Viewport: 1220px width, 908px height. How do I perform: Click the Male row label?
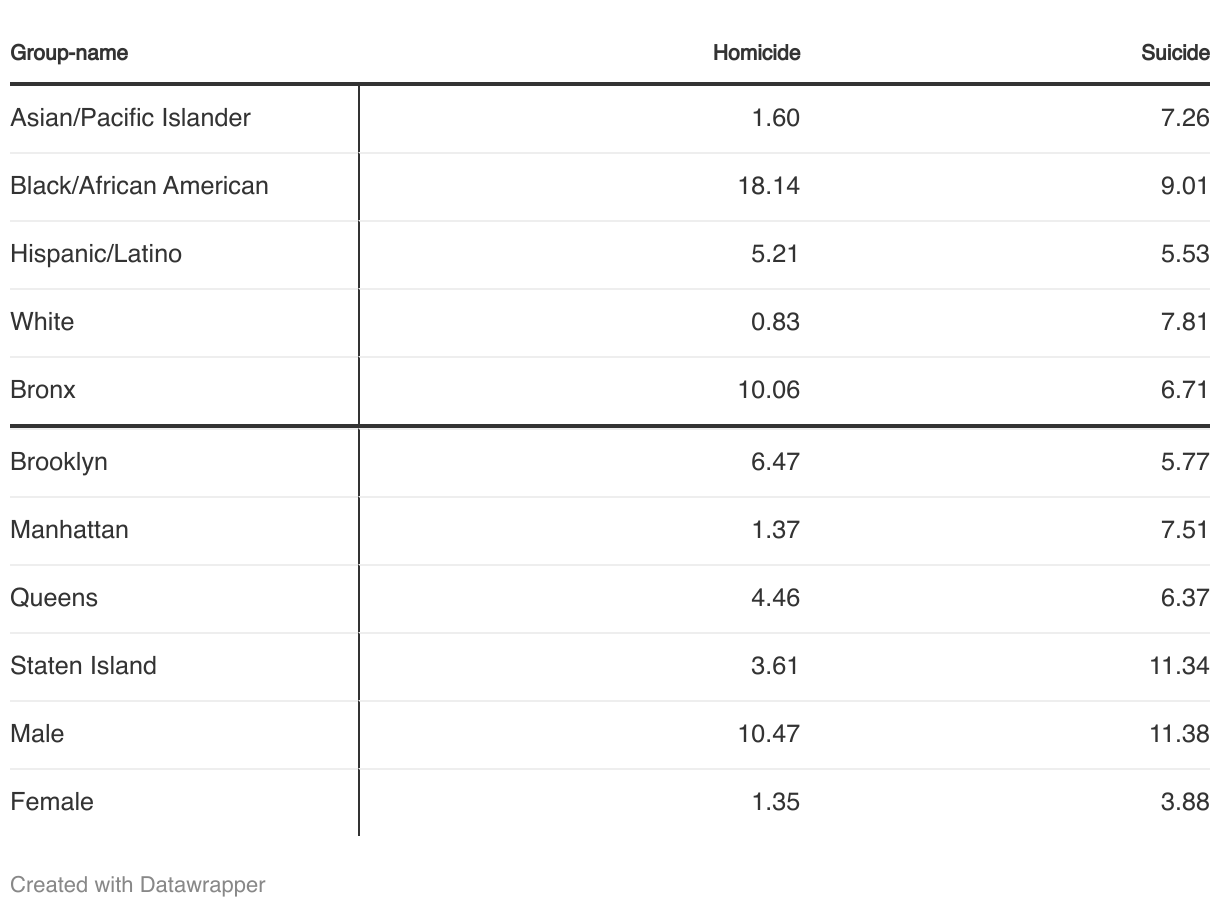(x=37, y=734)
